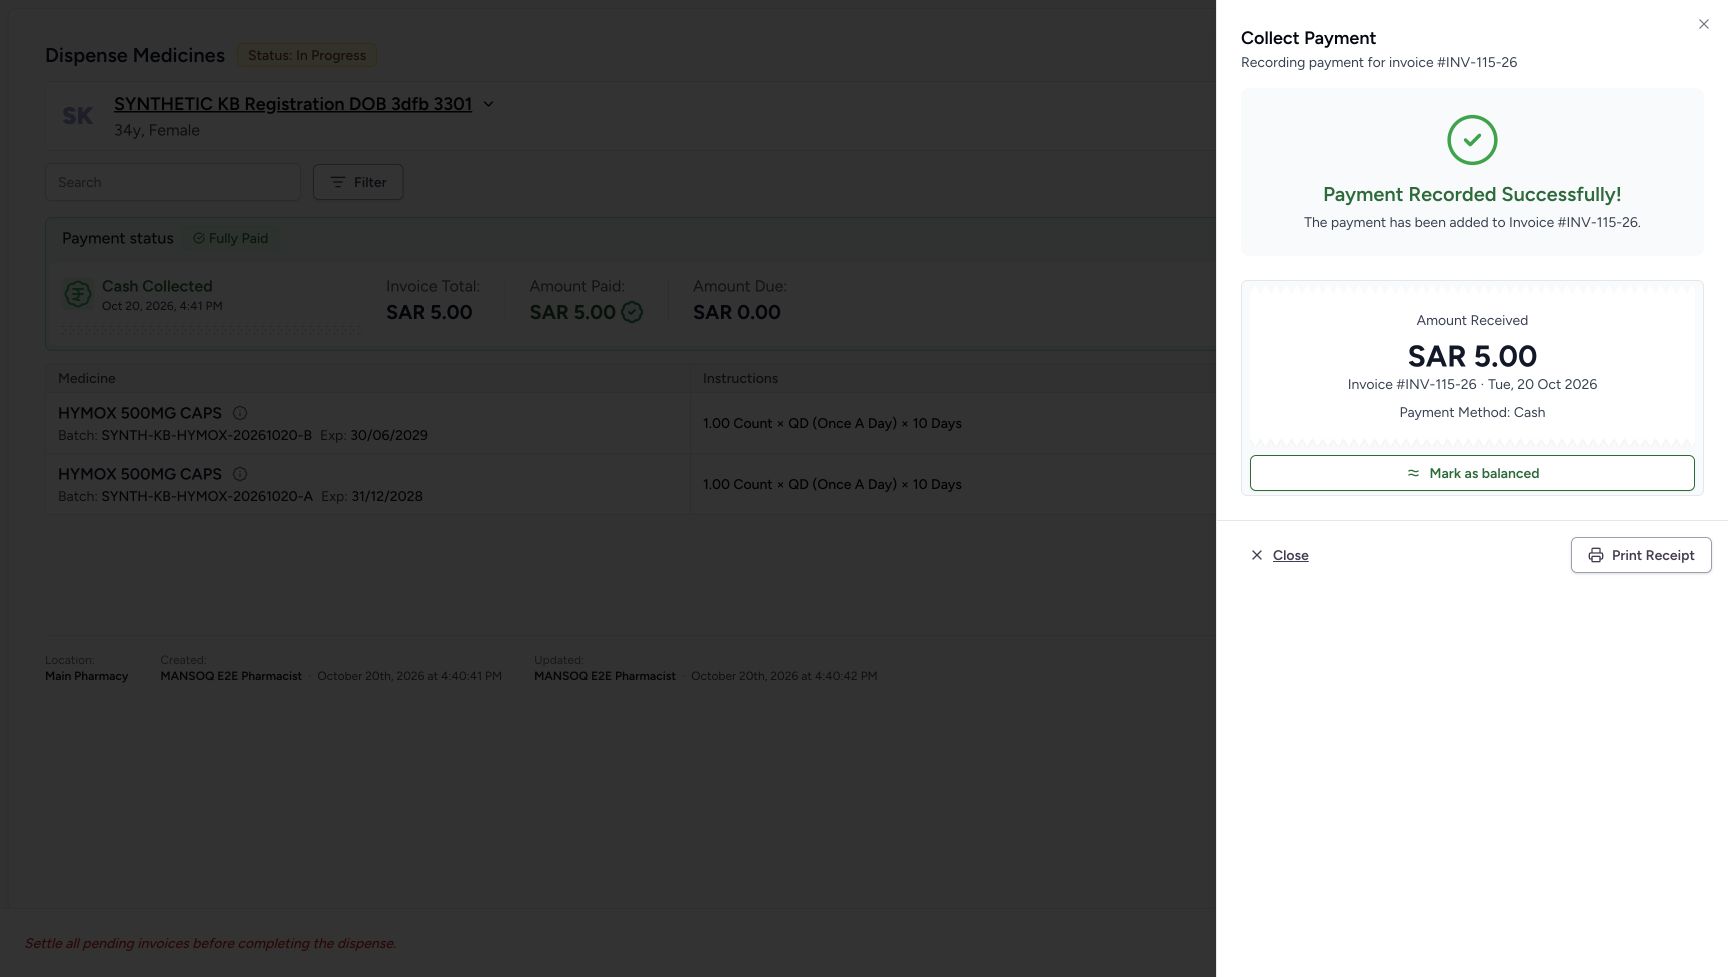This screenshot has width=1728, height=977.
Task: Expand the patient name dropdown chevron
Action: tap(488, 104)
